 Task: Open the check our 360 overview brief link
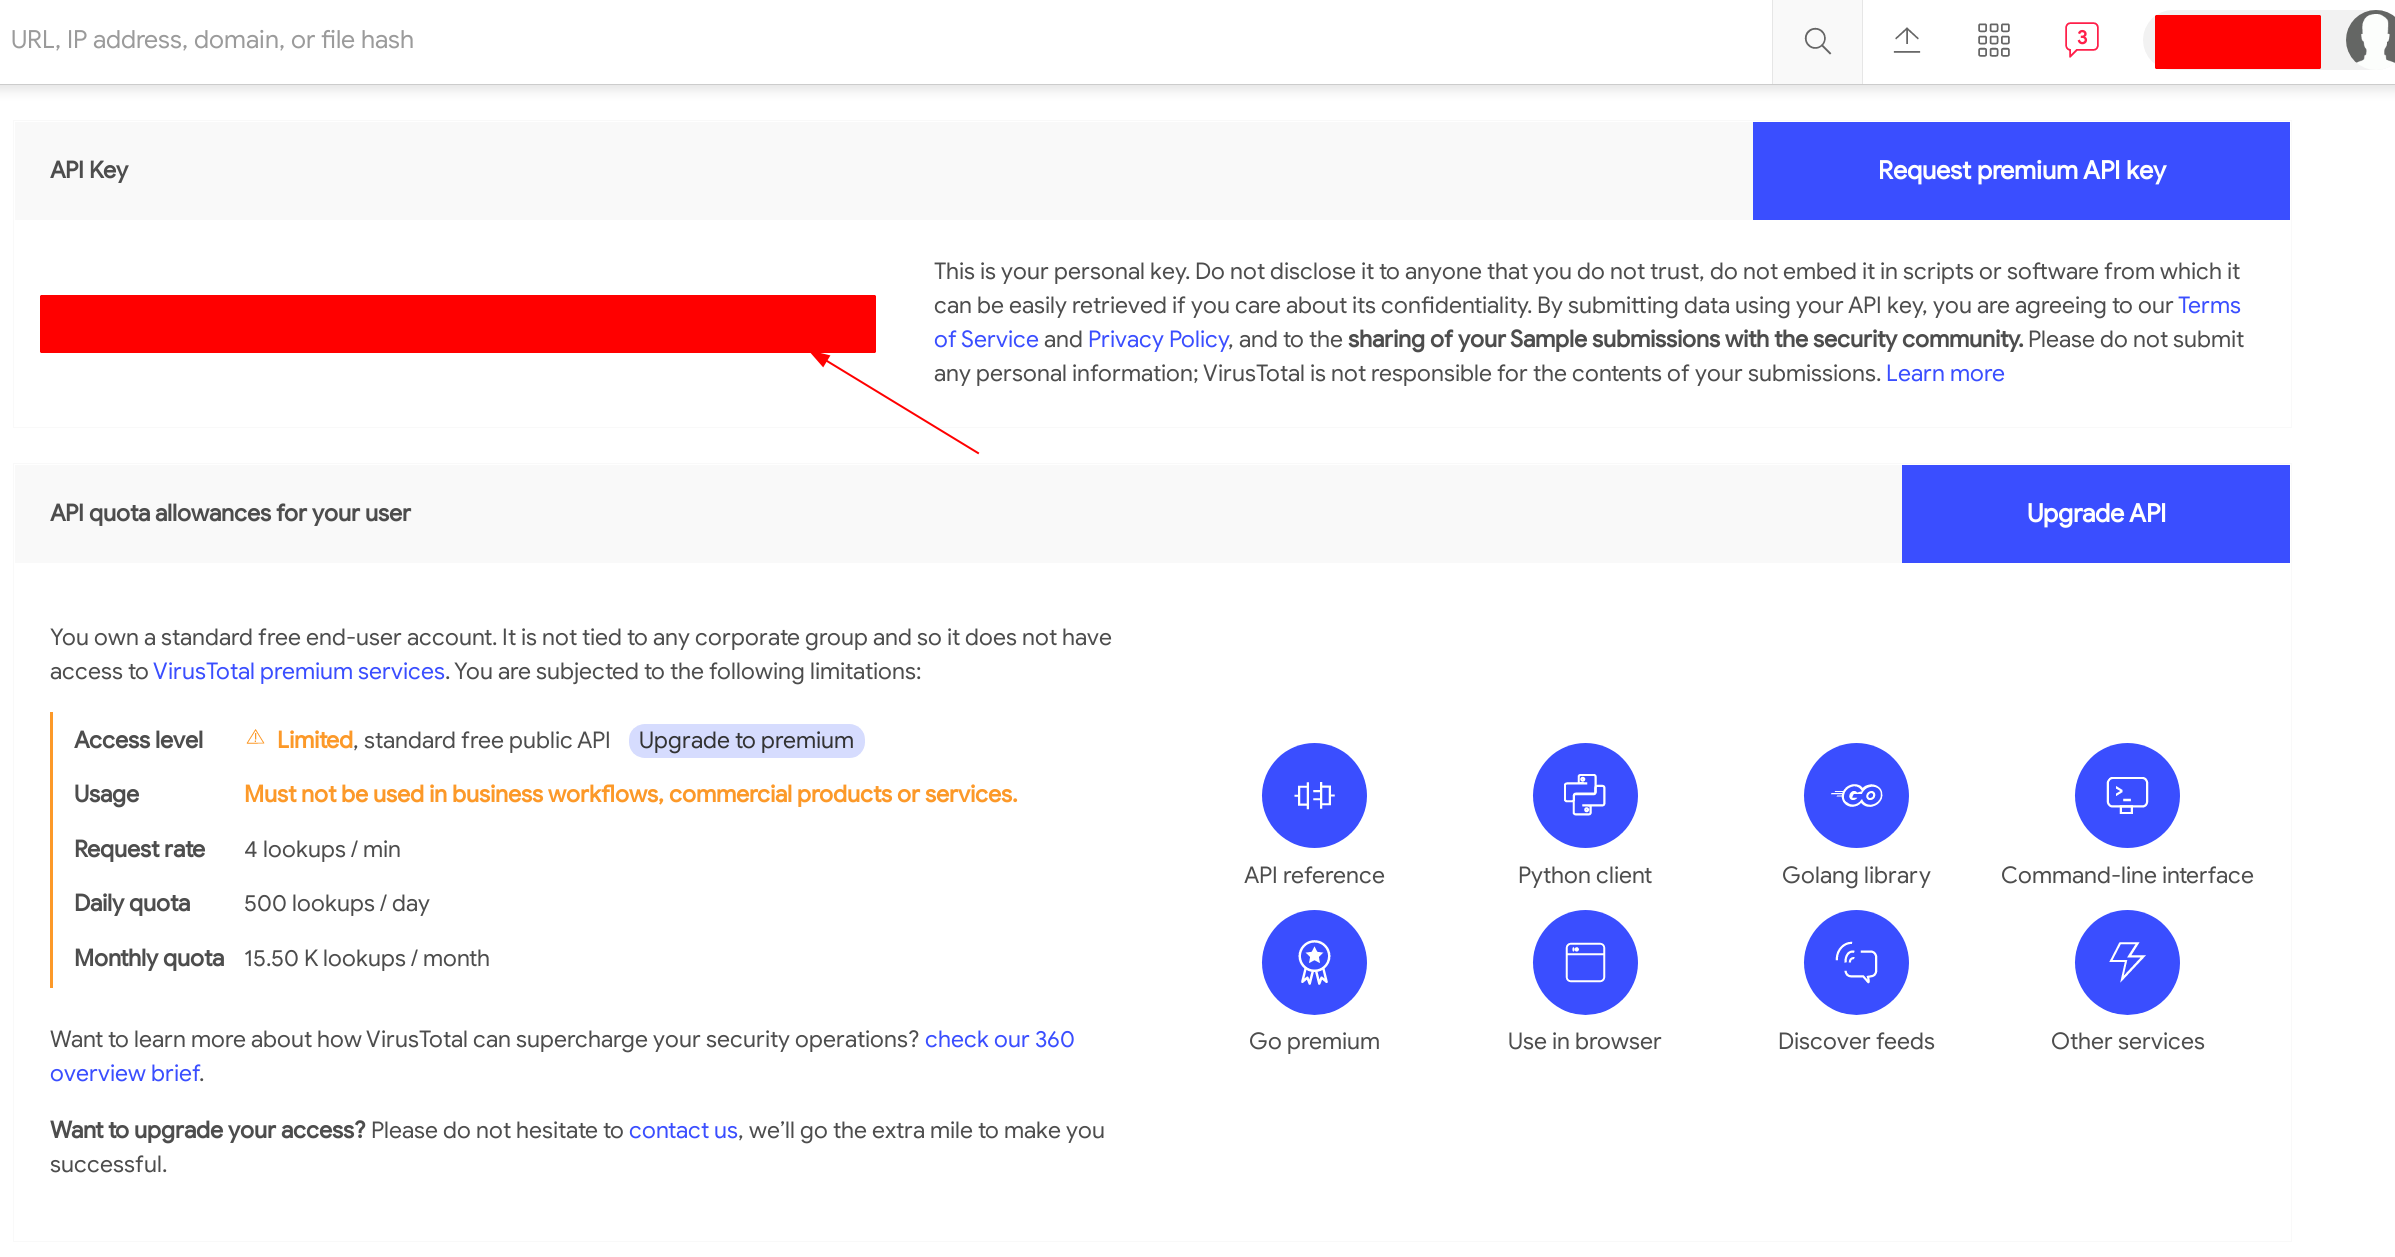coord(999,1039)
